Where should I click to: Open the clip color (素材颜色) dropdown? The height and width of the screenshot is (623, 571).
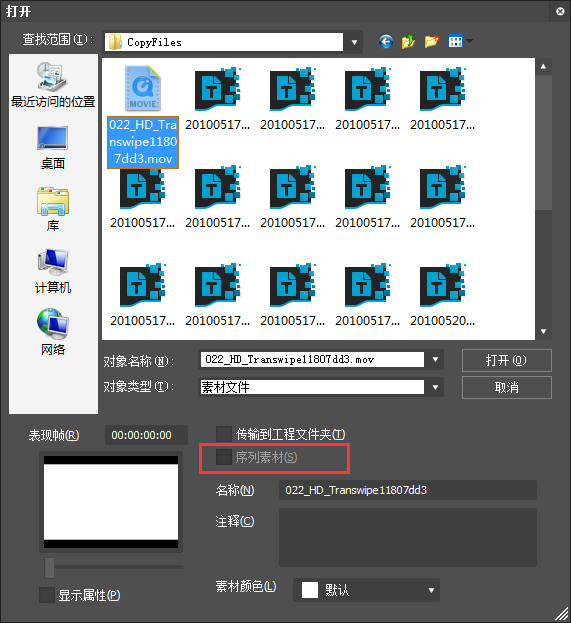pyautogui.click(x=366, y=590)
